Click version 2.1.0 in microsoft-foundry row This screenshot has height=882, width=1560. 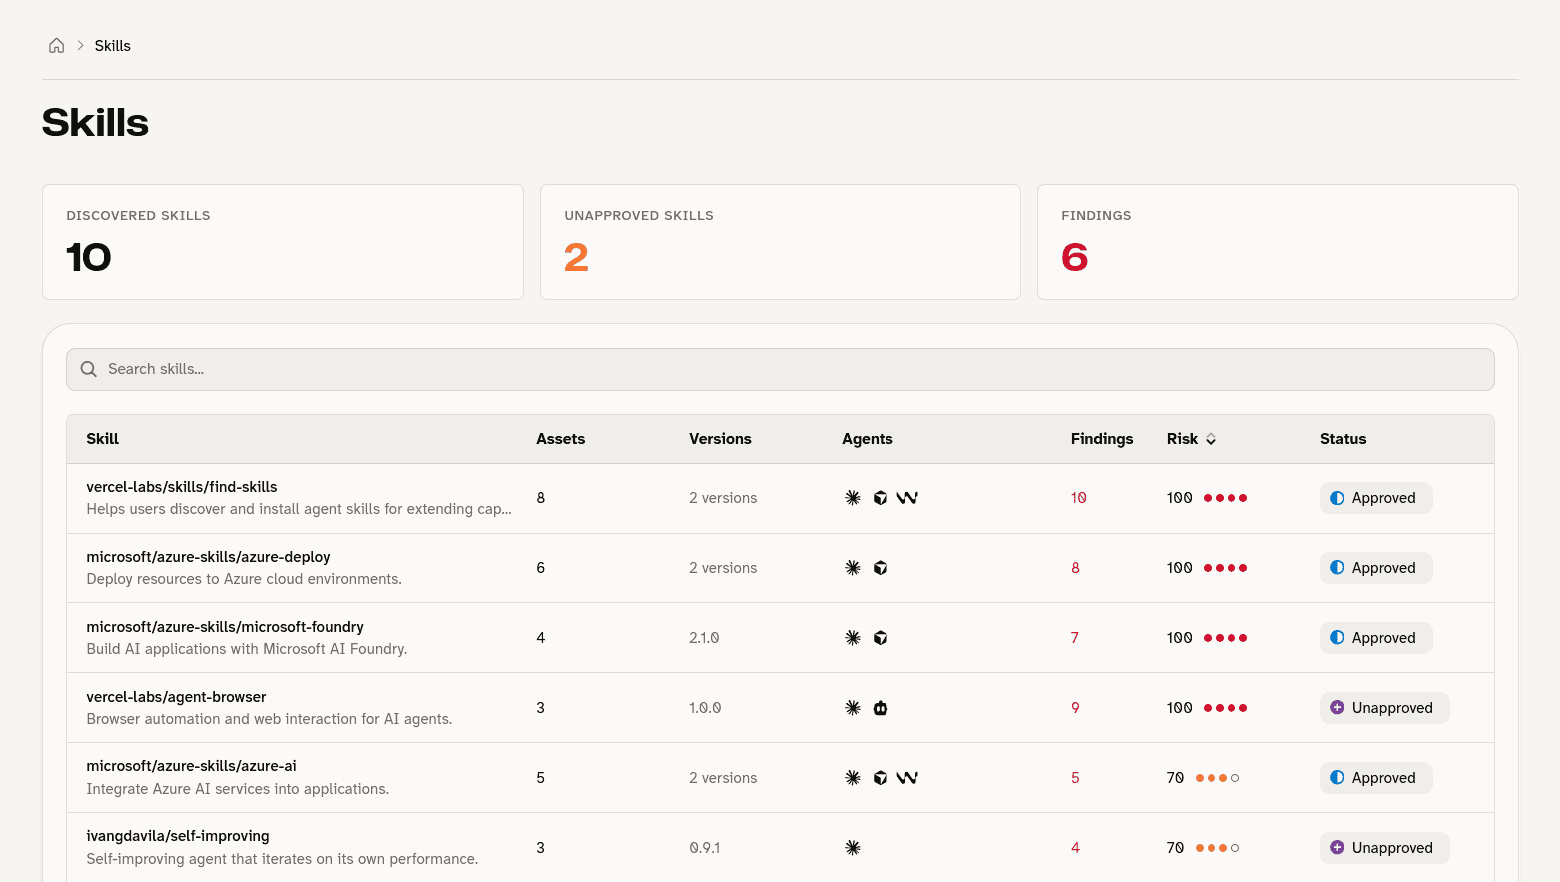point(704,638)
